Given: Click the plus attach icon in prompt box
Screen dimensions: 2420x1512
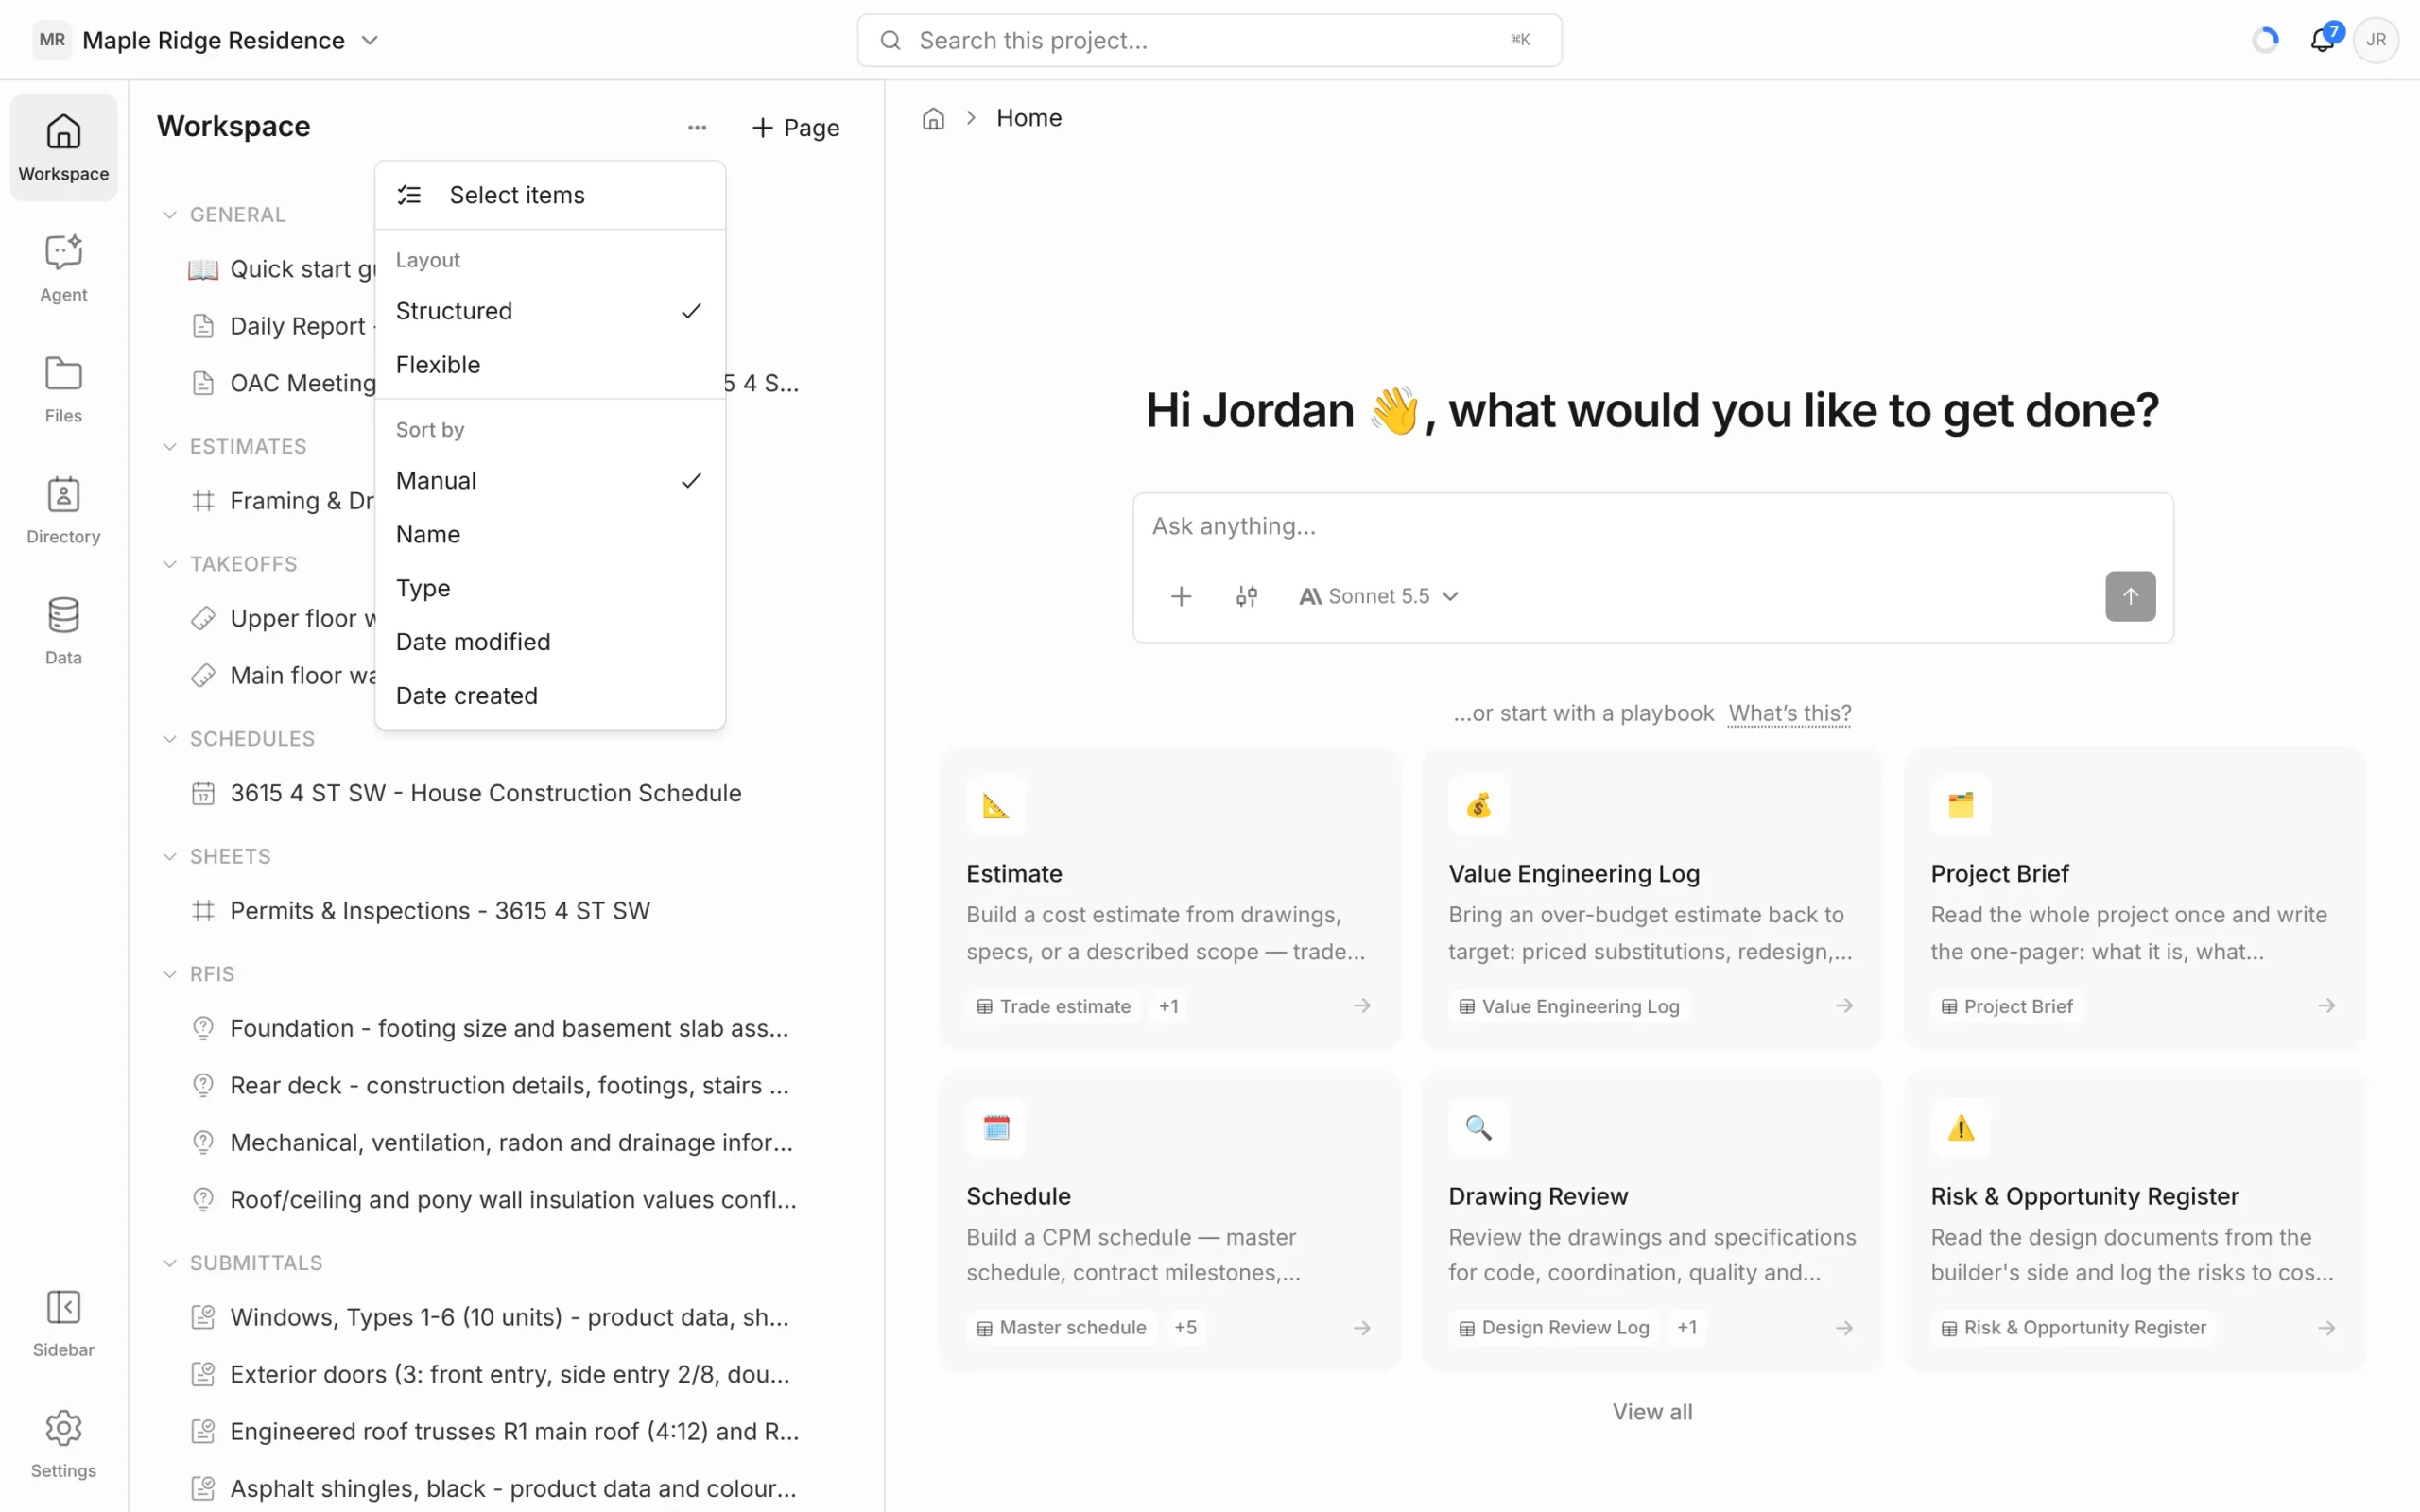Looking at the screenshot, I should click(x=1181, y=596).
